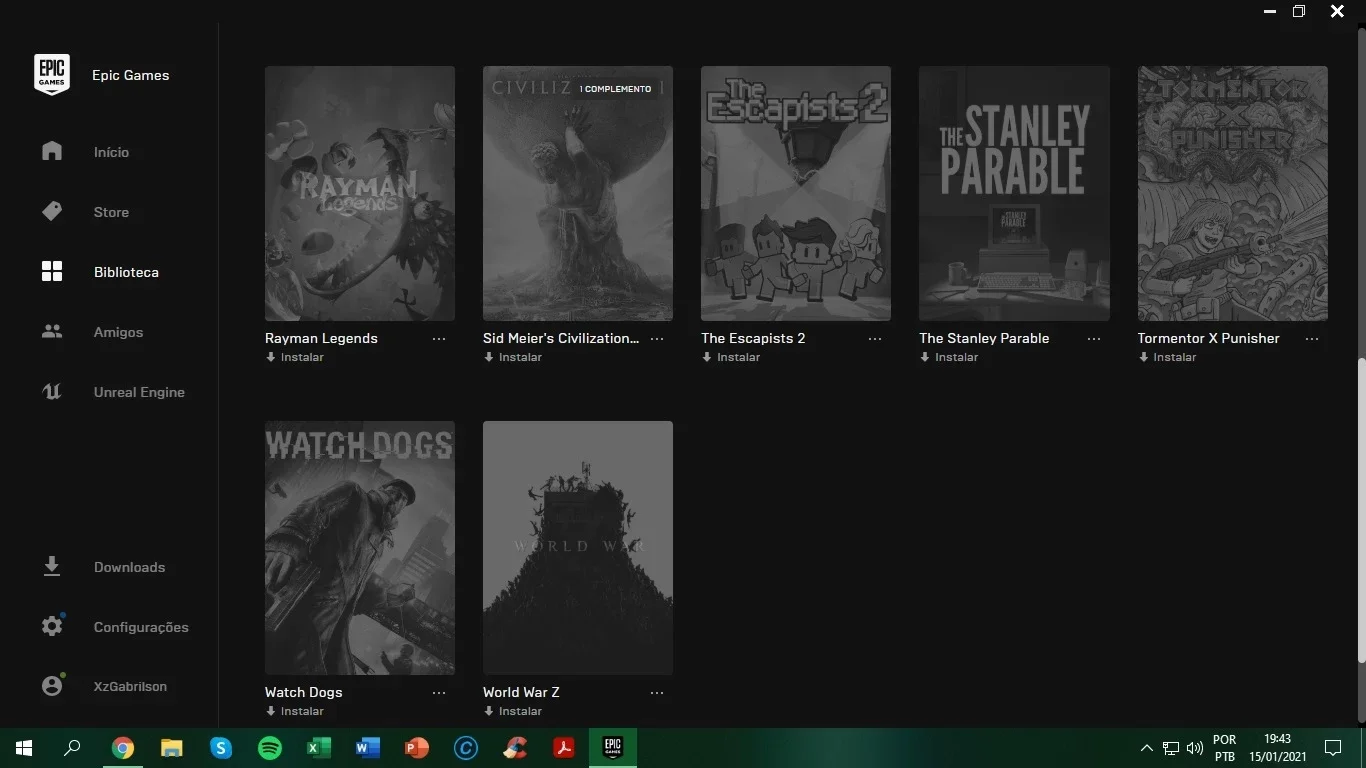
Task: Click the Tormentor X Punisher title text
Action: [x=1208, y=338]
